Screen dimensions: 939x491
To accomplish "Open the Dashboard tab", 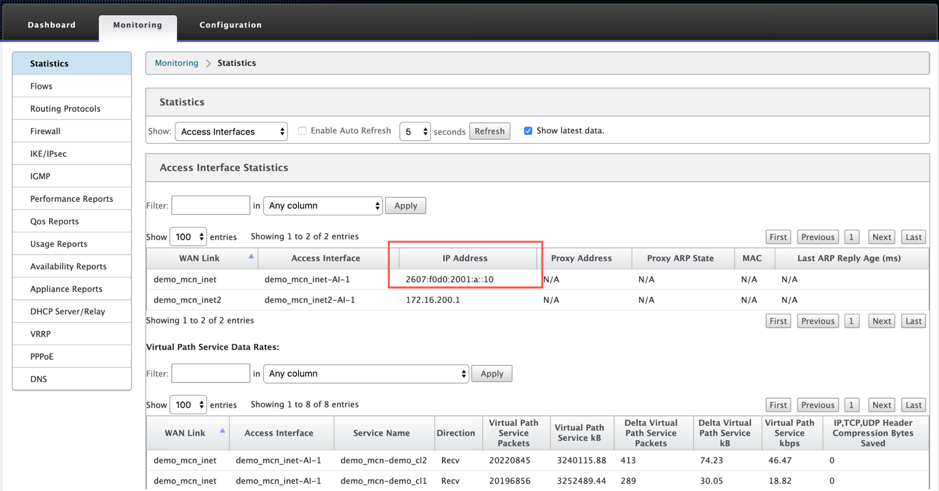I will point(52,25).
